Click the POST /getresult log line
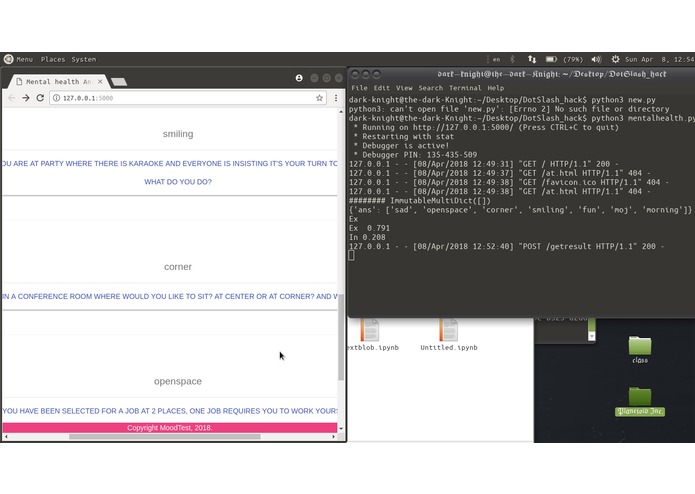 [506, 246]
